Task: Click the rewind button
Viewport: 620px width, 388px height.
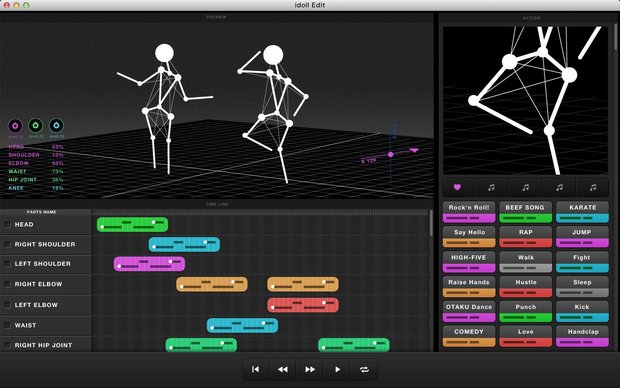Action: (x=283, y=369)
